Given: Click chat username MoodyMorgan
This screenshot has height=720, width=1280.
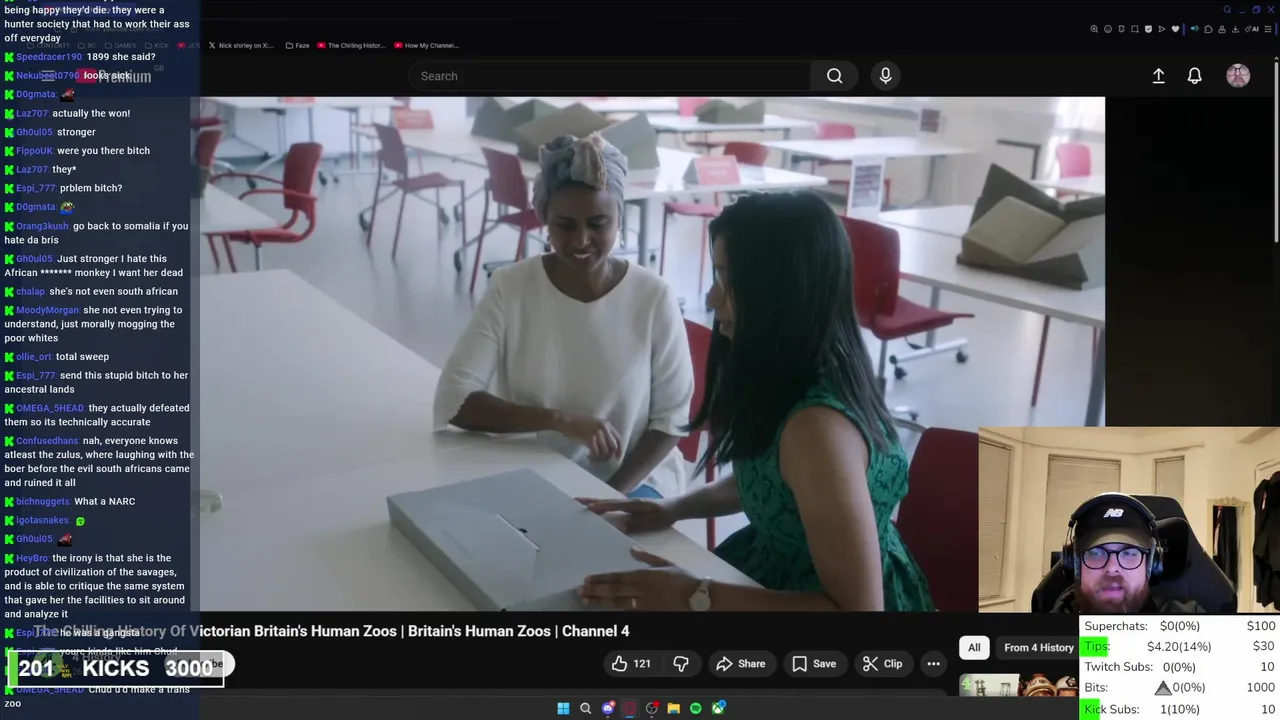Looking at the screenshot, I should pyautogui.click(x=47, y=310).
